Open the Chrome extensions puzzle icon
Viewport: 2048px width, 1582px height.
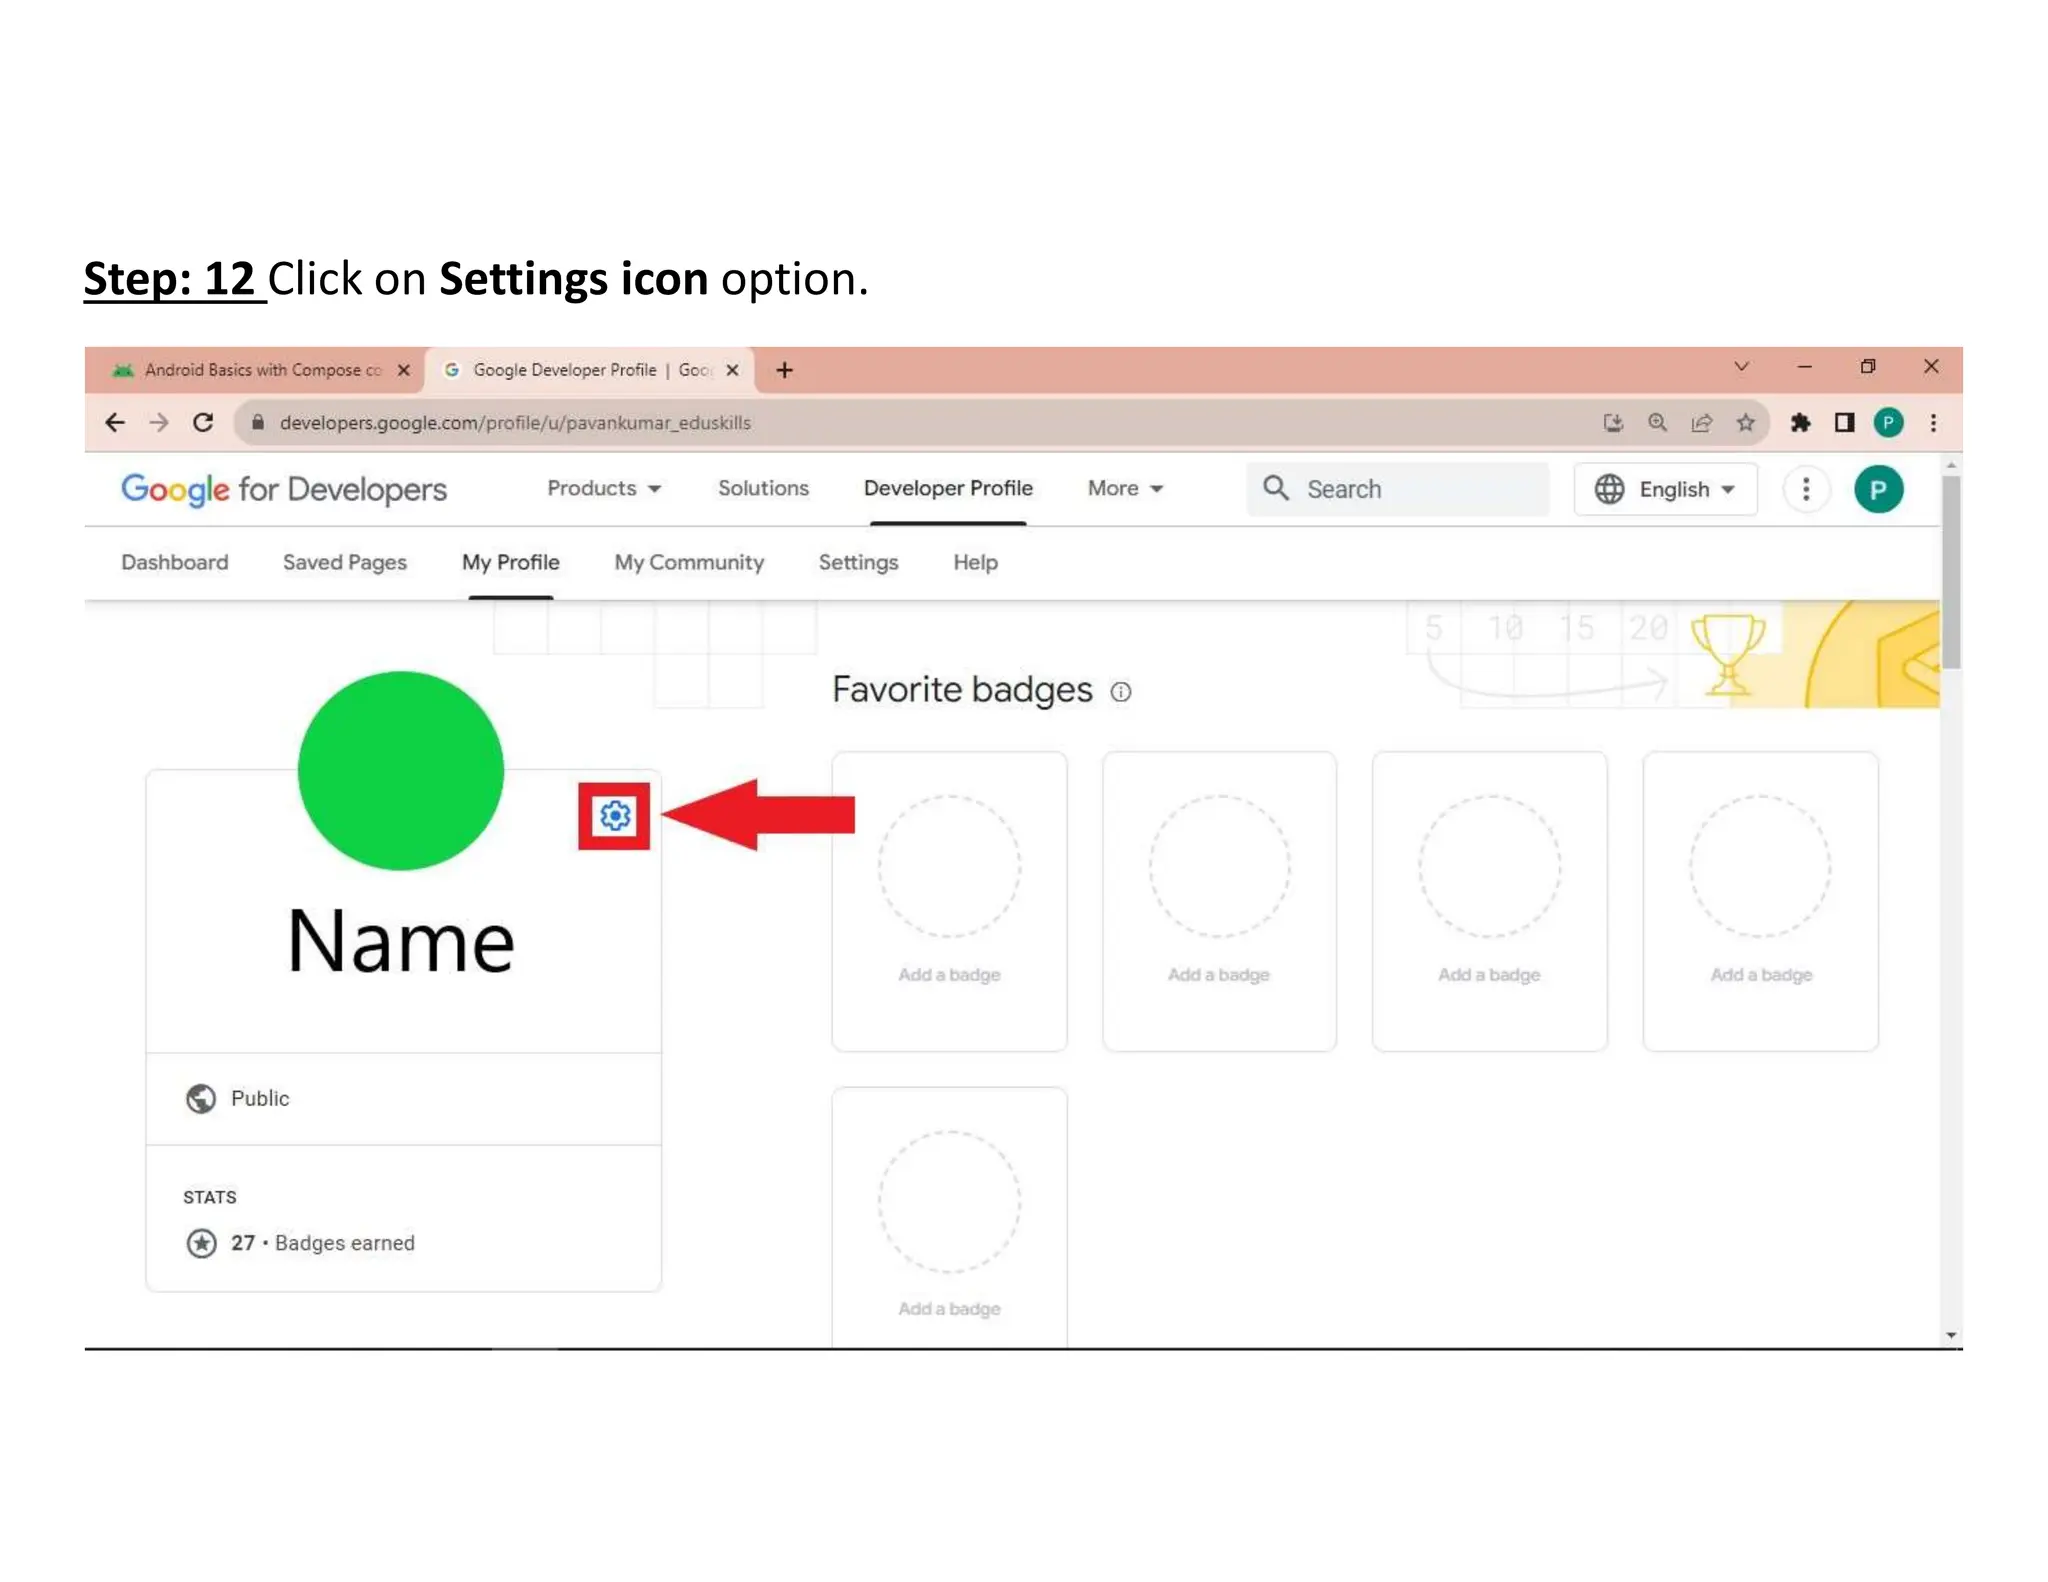[x=1800, y=423]
